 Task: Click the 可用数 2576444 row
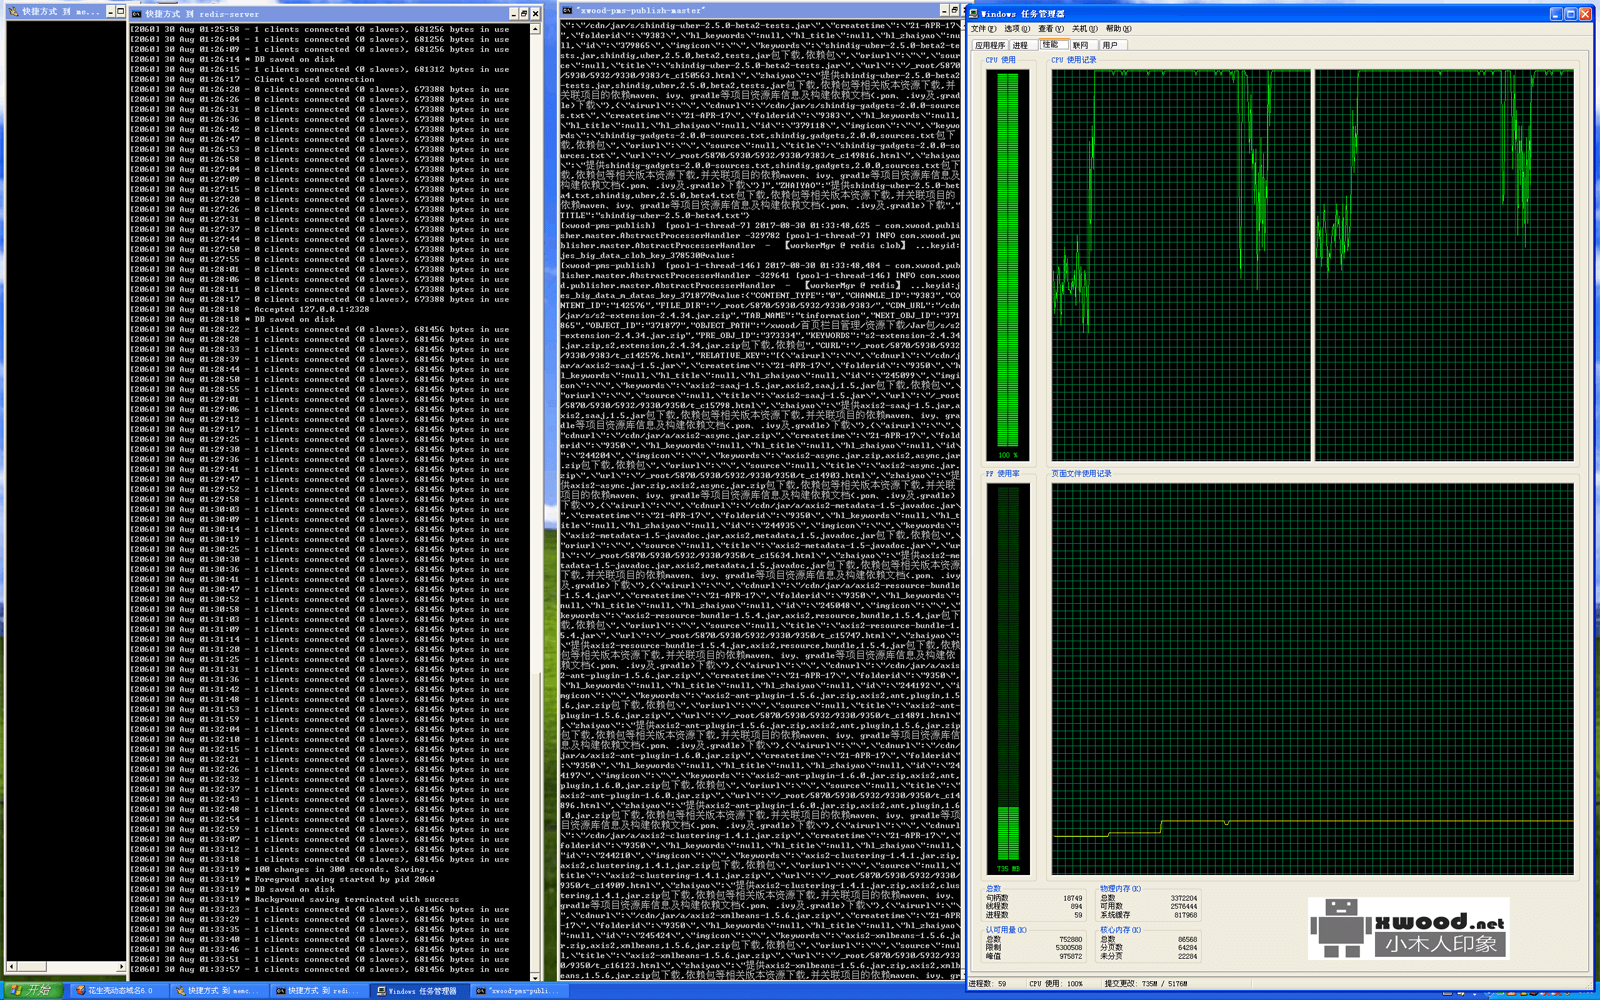tap(1148, 907)
